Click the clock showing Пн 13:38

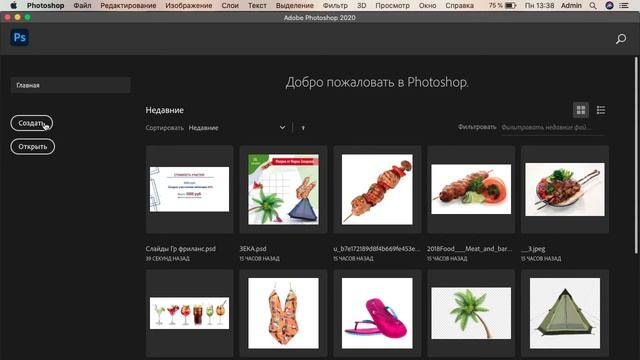tap(539, 6)
